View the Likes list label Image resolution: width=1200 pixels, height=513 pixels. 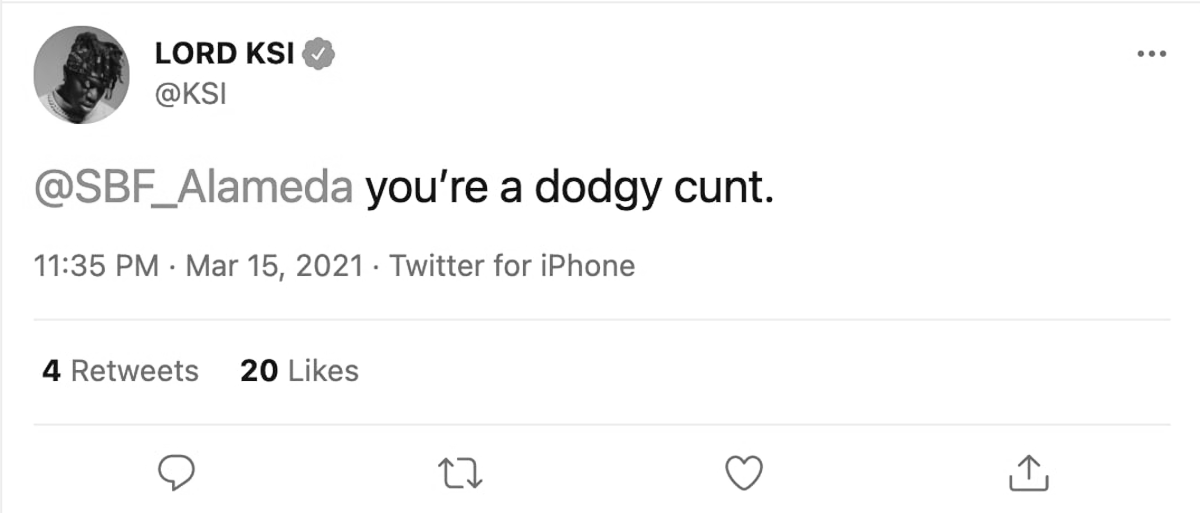coord(323,371)
